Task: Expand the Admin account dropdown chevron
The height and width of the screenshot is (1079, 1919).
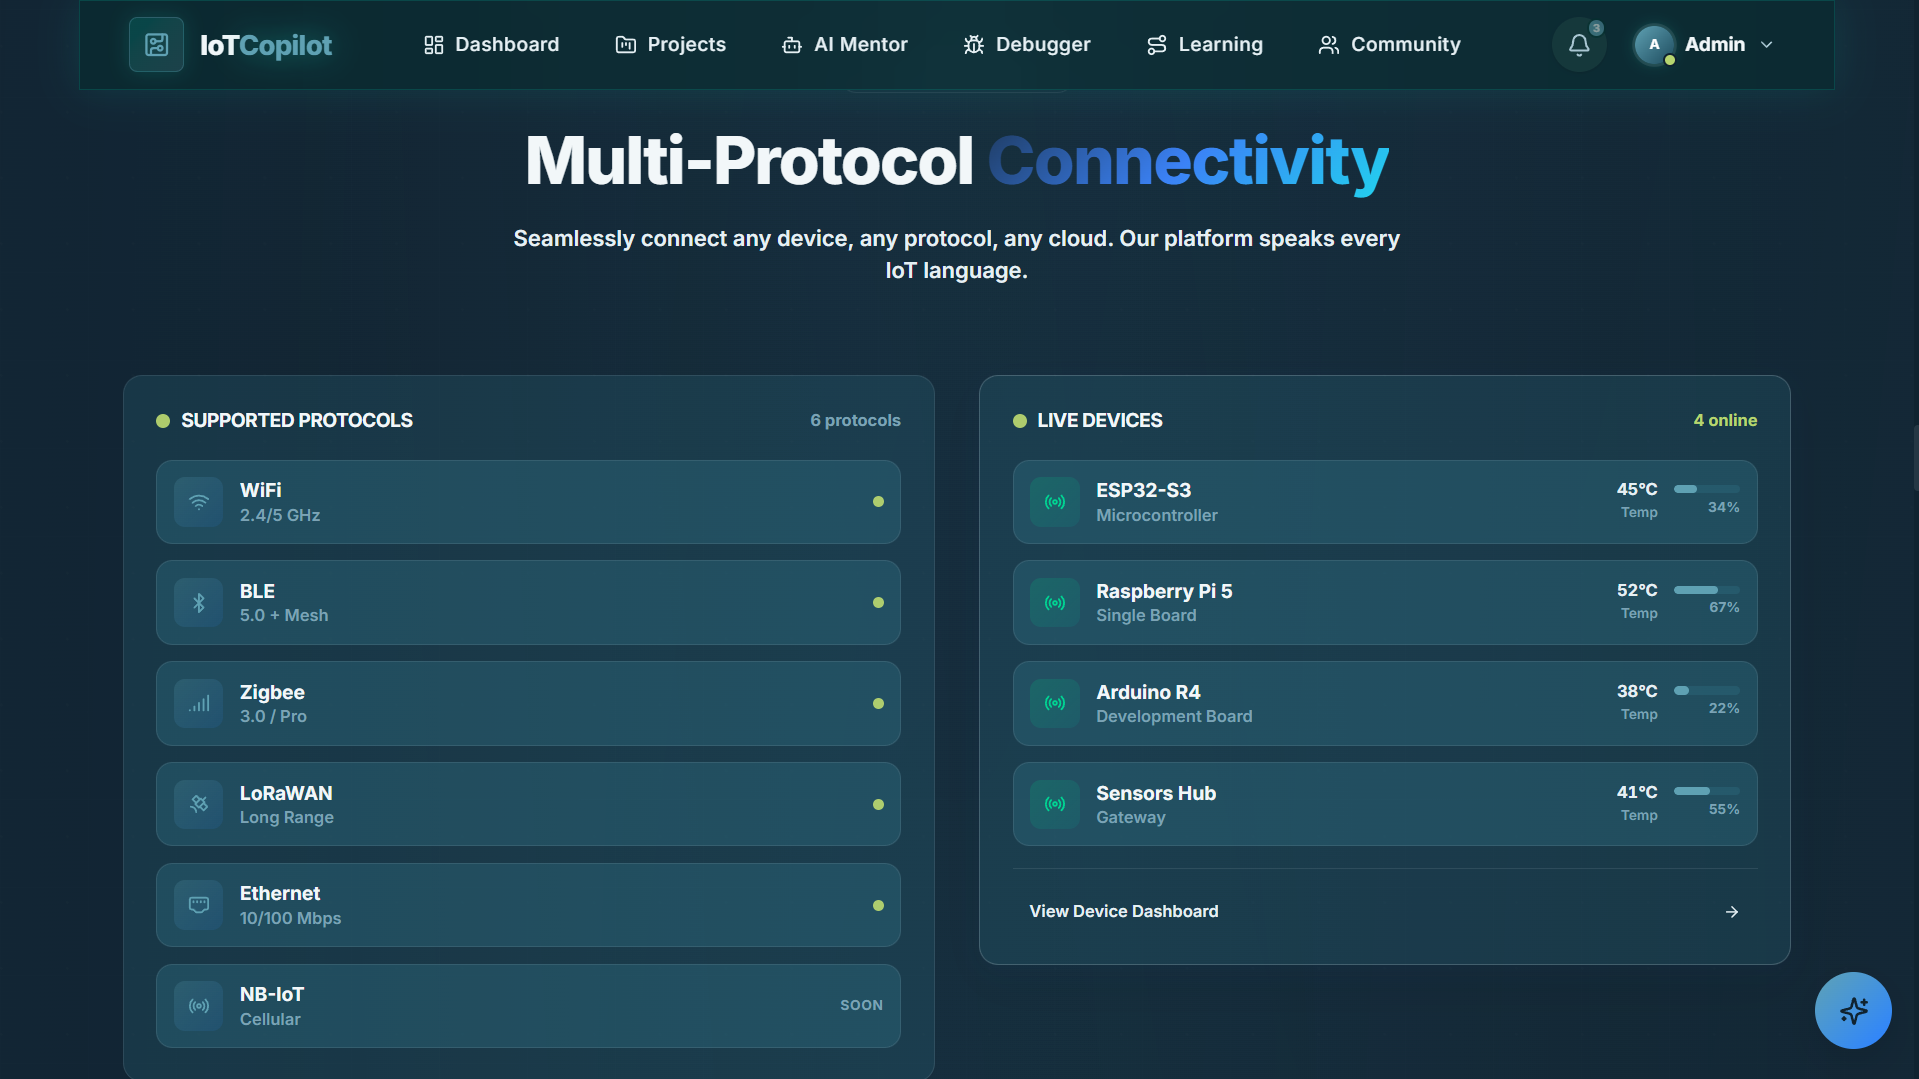Action: 1767,45
